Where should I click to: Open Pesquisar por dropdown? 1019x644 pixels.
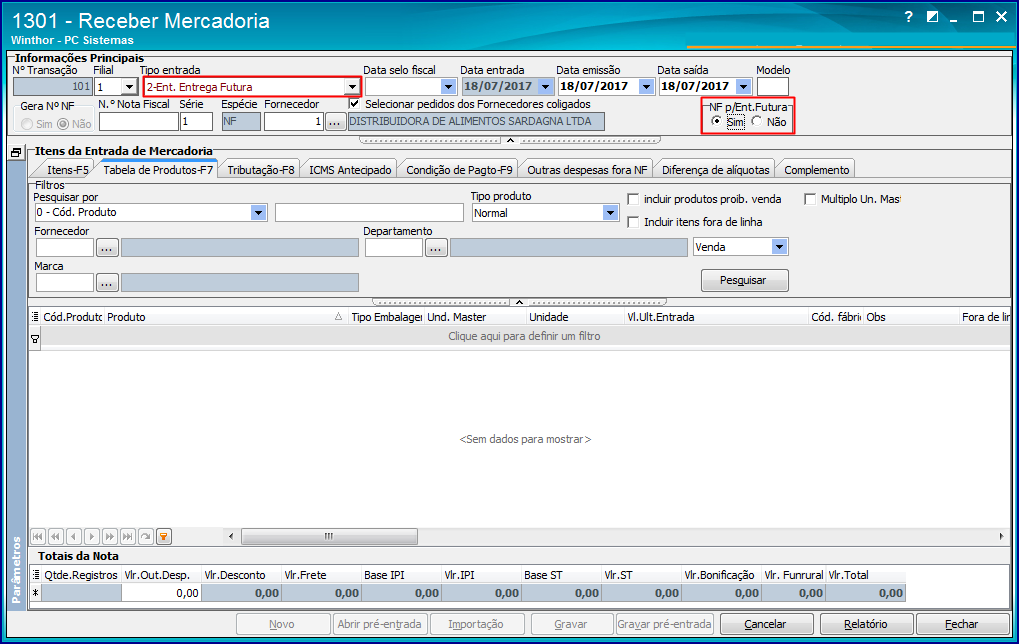point(259,213)
